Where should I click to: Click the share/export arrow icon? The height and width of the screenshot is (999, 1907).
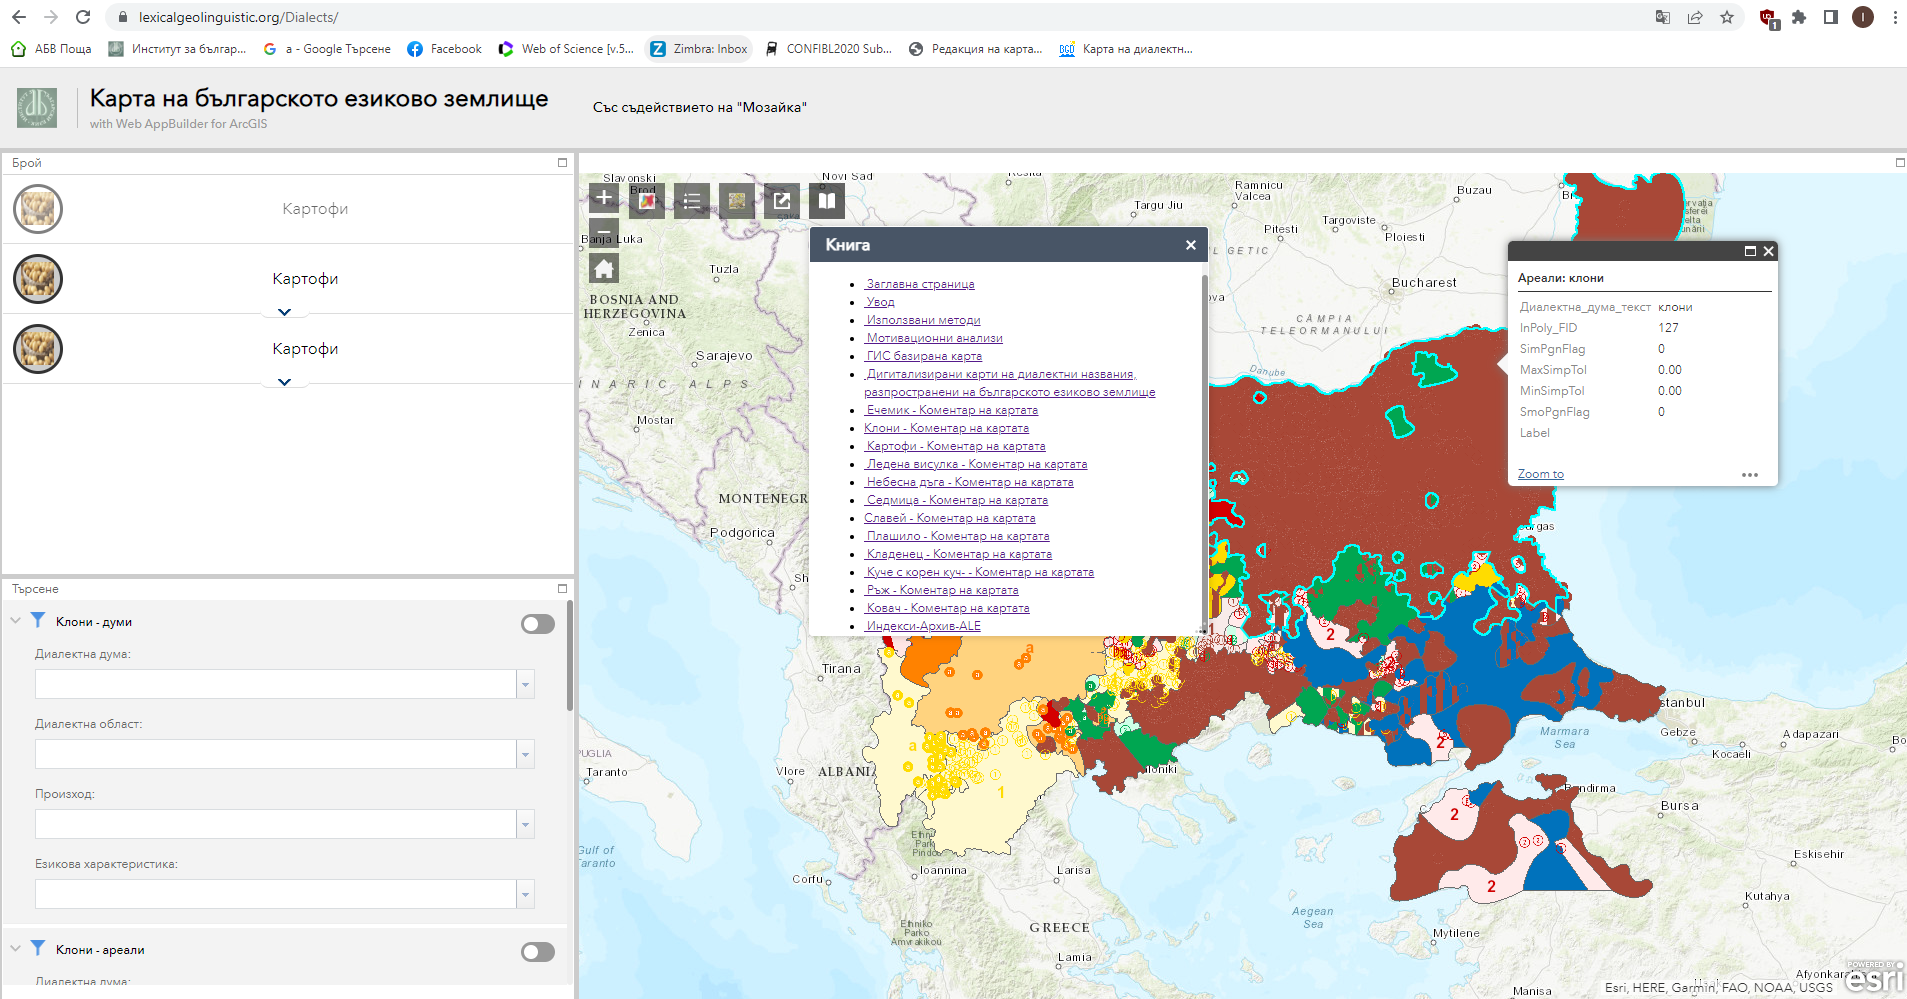click(782, 201)
